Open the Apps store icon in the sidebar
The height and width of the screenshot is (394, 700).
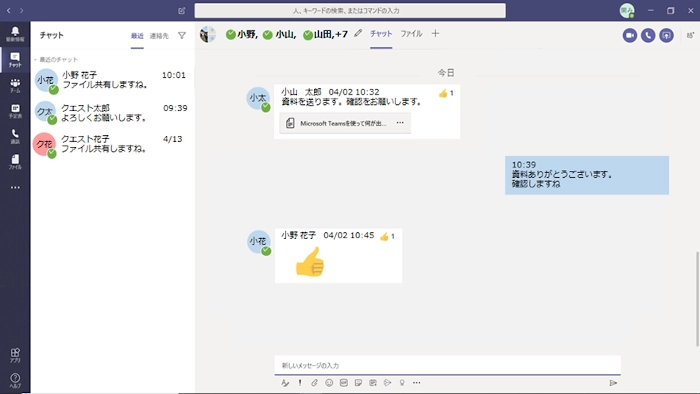click(15, 355)
